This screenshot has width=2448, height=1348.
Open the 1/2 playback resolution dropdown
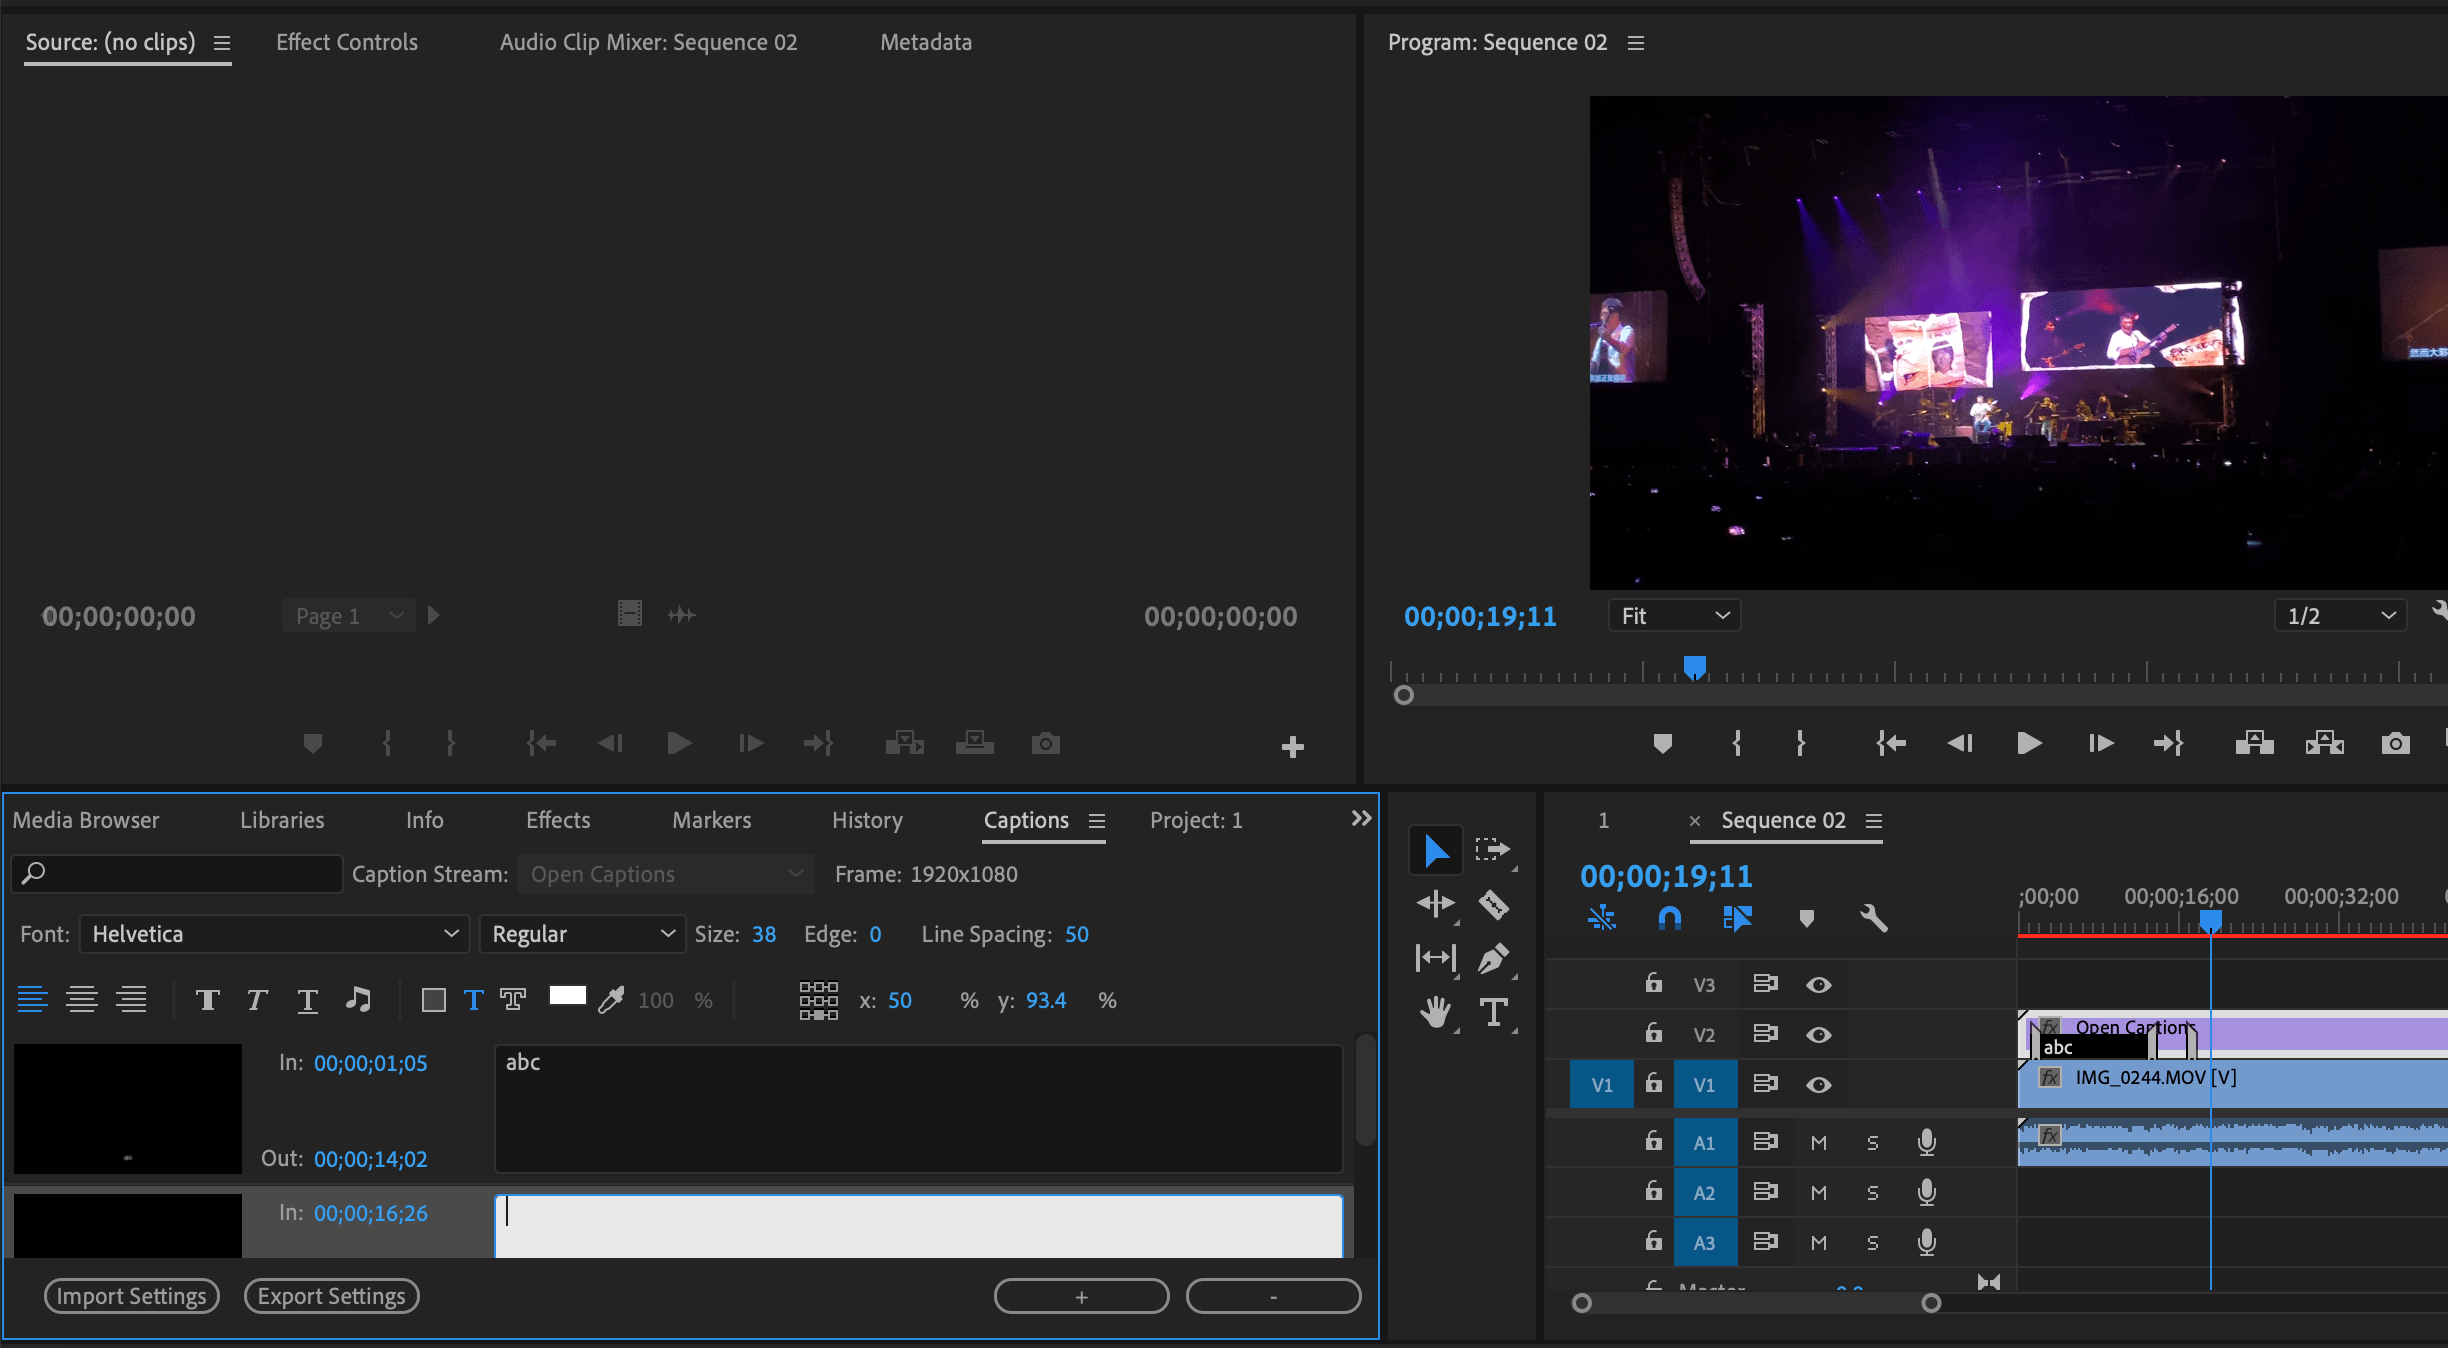pos(2341,615)
